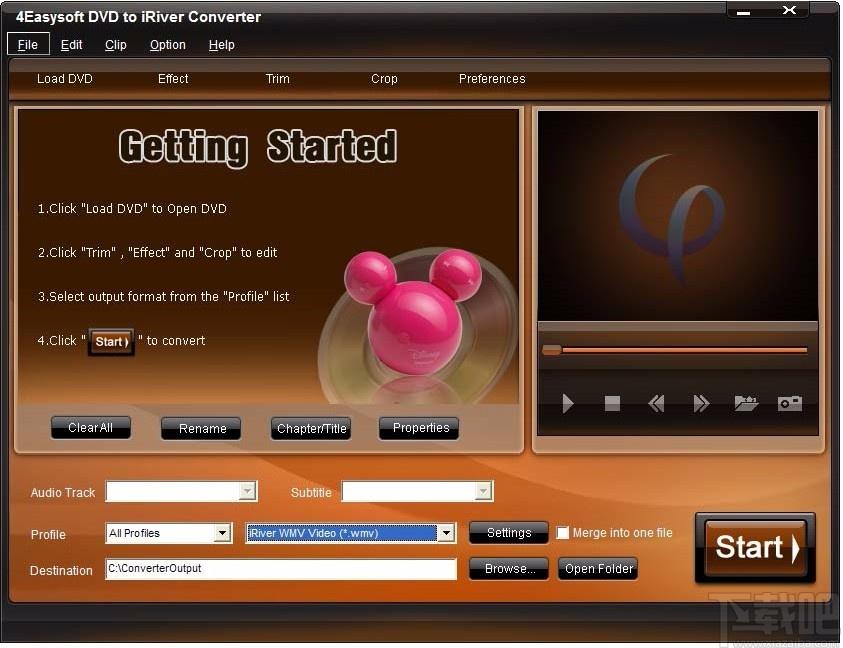Expand the Subtitle dropdown
Viewport: 843px width, 648px height.
(483, 491)
